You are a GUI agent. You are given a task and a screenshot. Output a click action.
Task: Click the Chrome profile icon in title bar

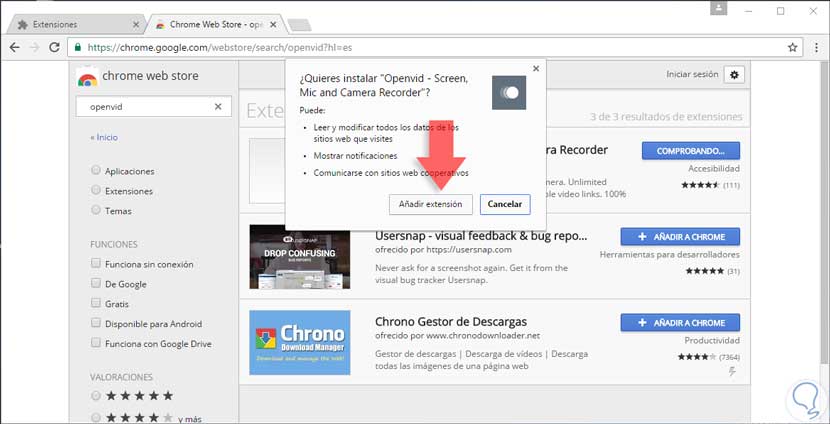[x=719, y=8]
